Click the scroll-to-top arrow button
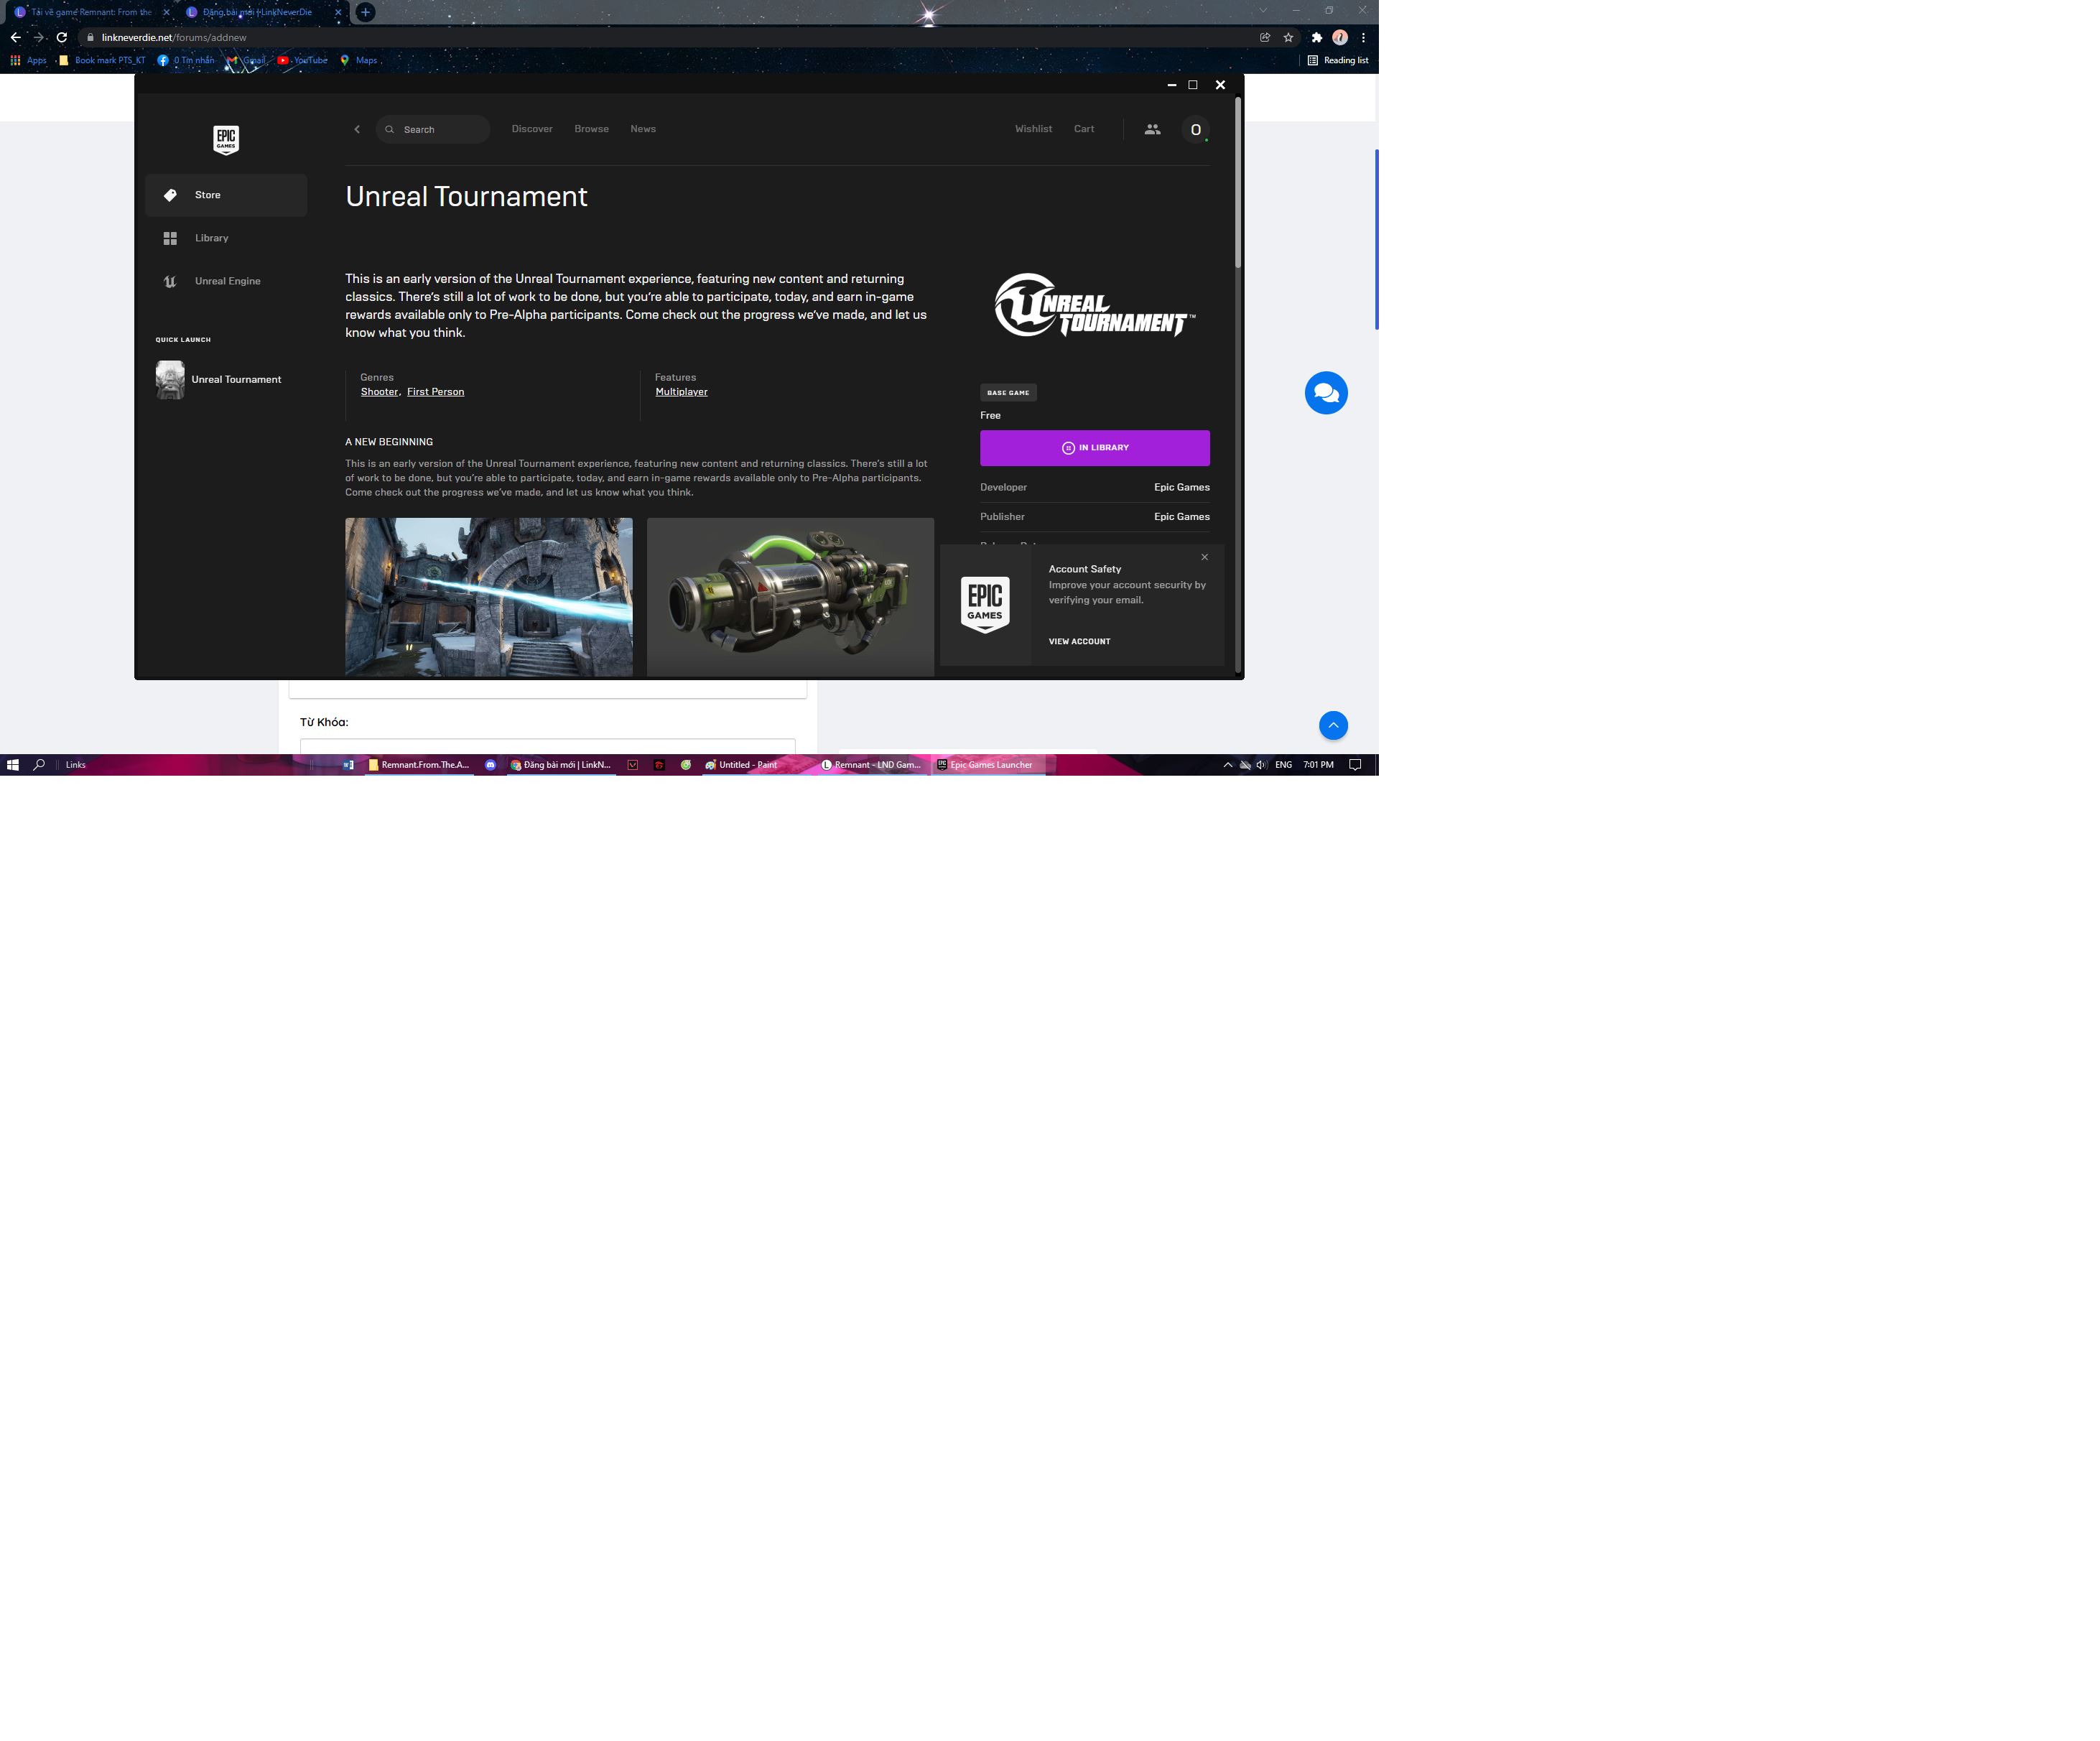This screenshot has width=2100, height=1741. 1332,725
